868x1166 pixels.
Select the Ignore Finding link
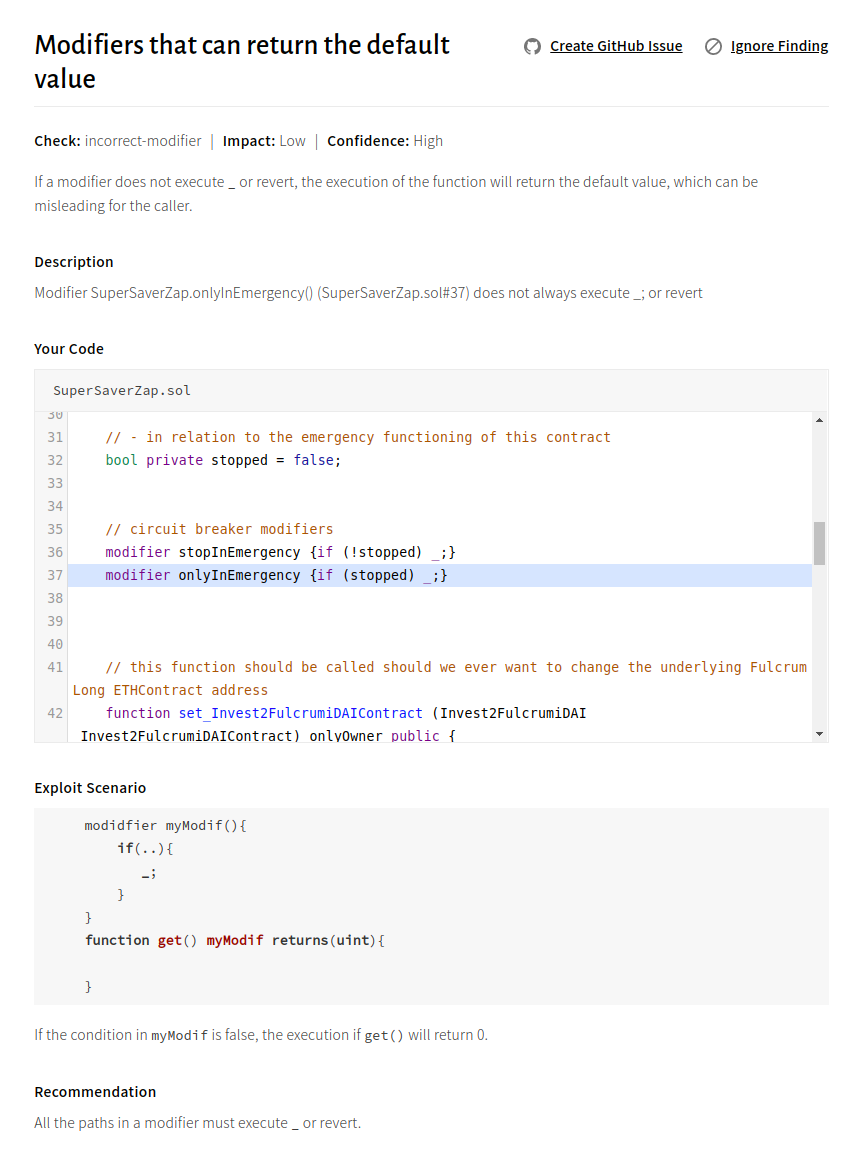tap(779, 46)
